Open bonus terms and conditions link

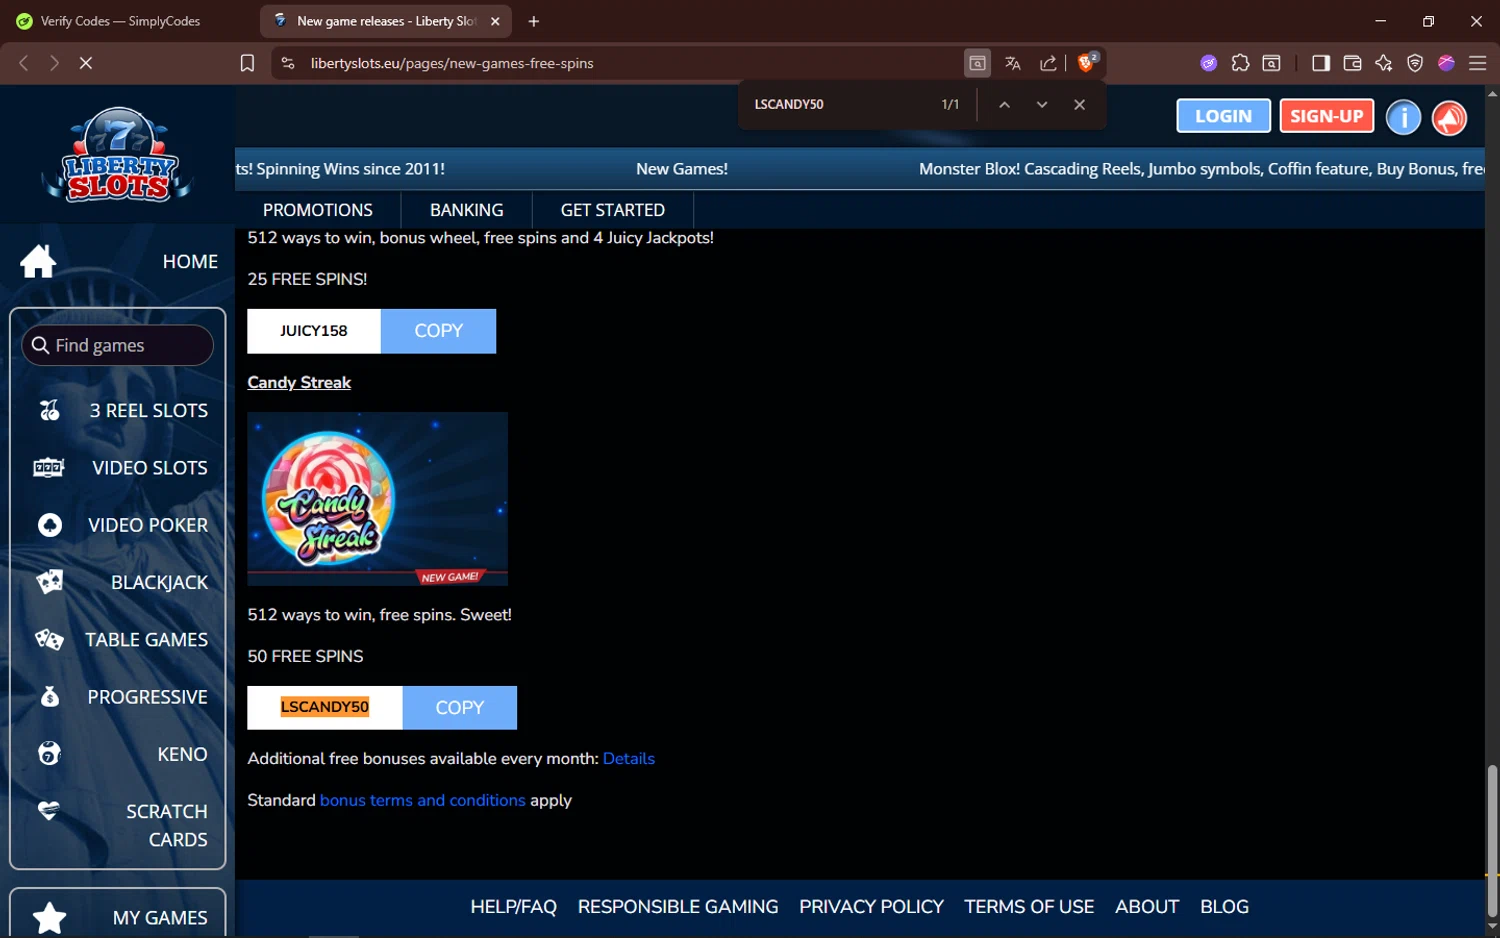pos(422,801)
